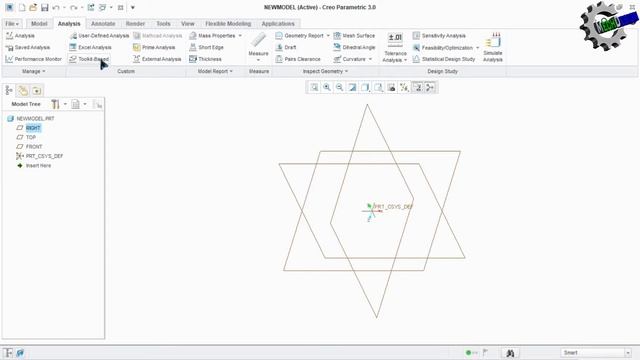Click the Regenerate icon in quick access toolbar

pyautogui.click(x=91, y=7)
